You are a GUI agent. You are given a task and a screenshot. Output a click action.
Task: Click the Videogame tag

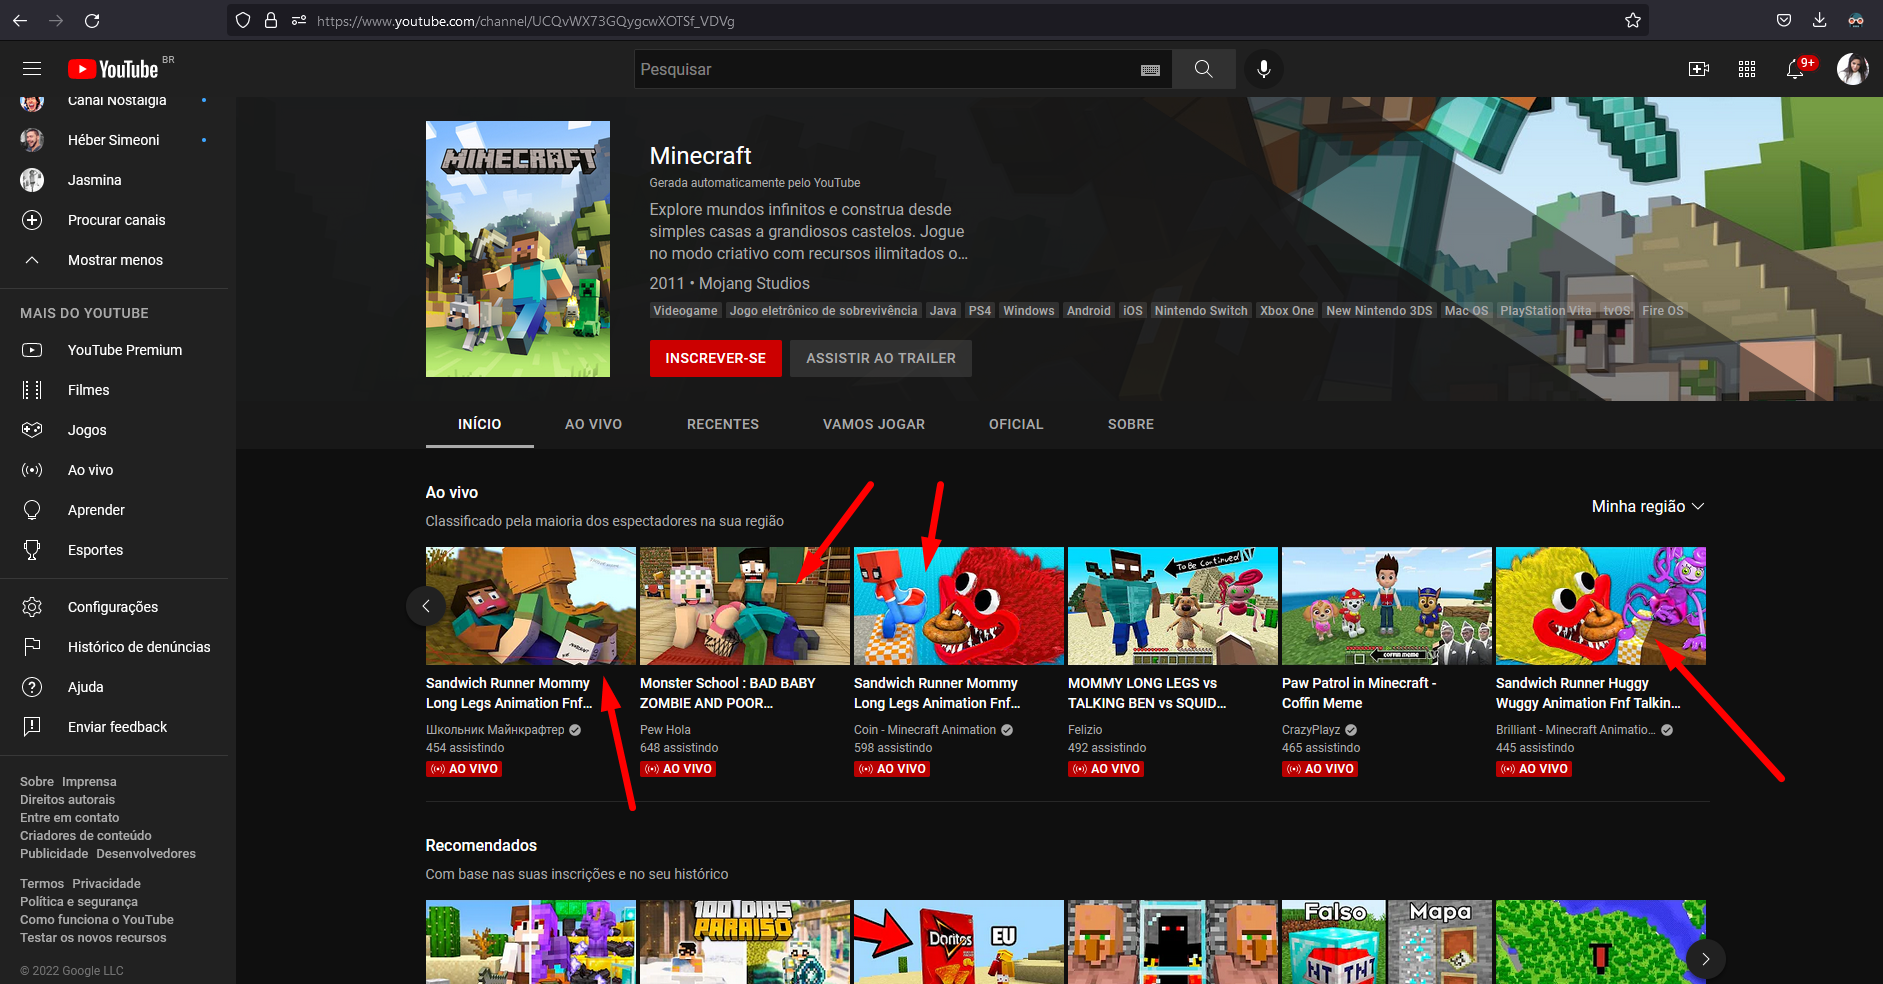(685, 311)
